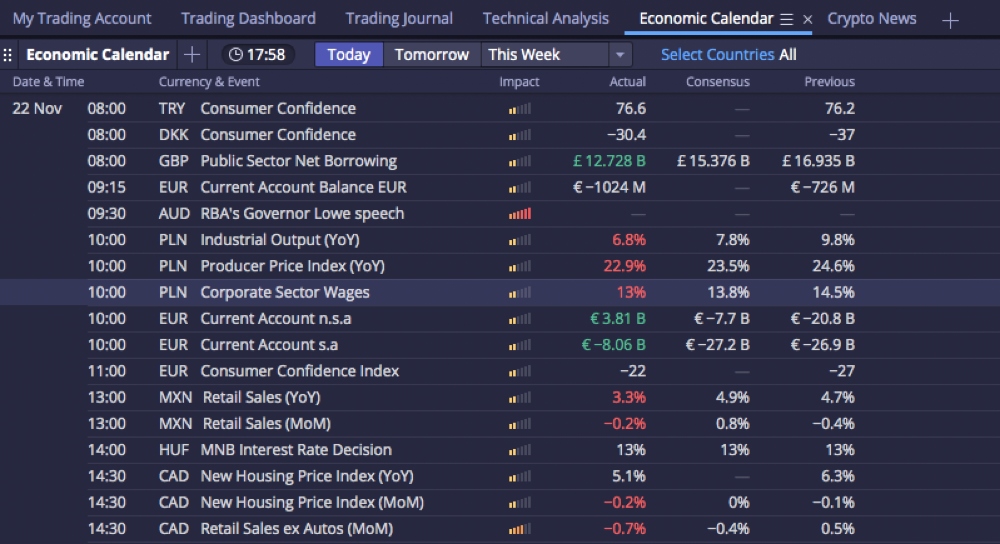Click impact bars for MXN Retail Sales (YoY)

pyautogui.click(x=520, y=398)
